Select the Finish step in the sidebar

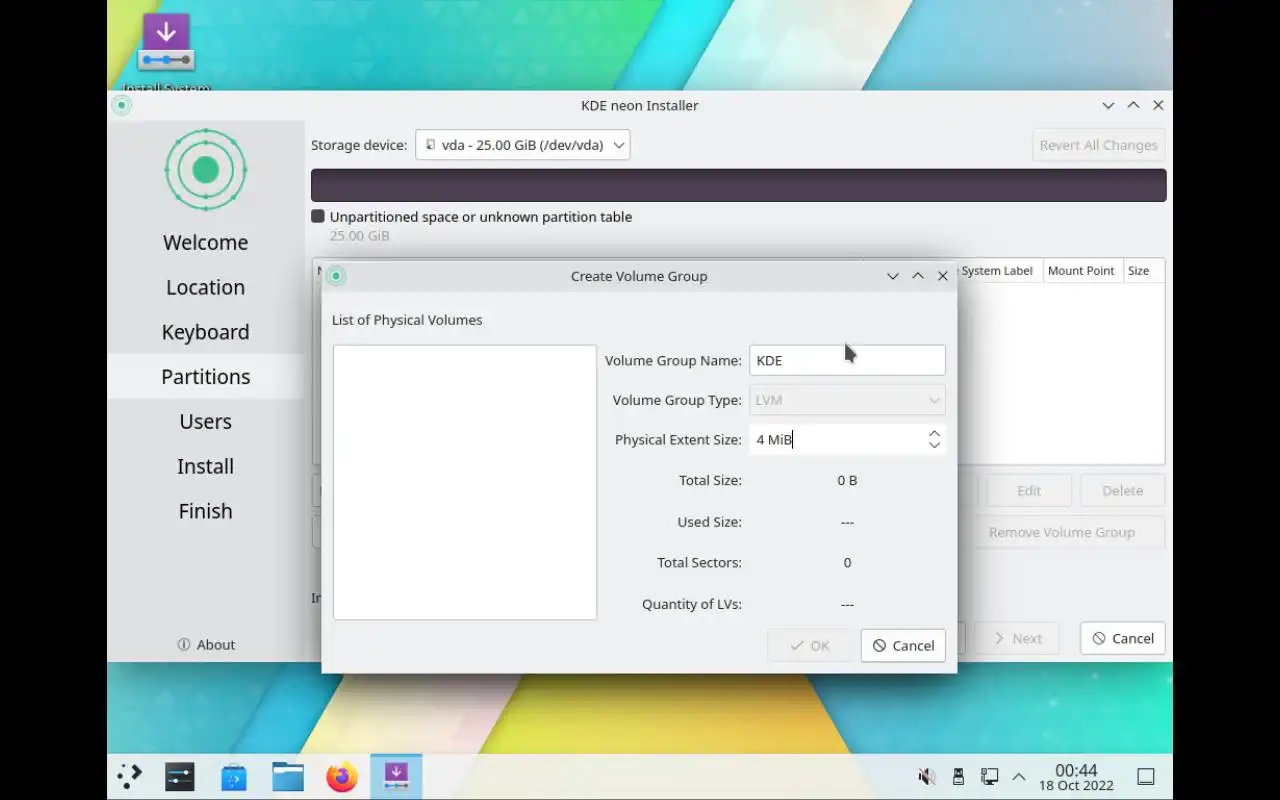[x=206, y=511]
